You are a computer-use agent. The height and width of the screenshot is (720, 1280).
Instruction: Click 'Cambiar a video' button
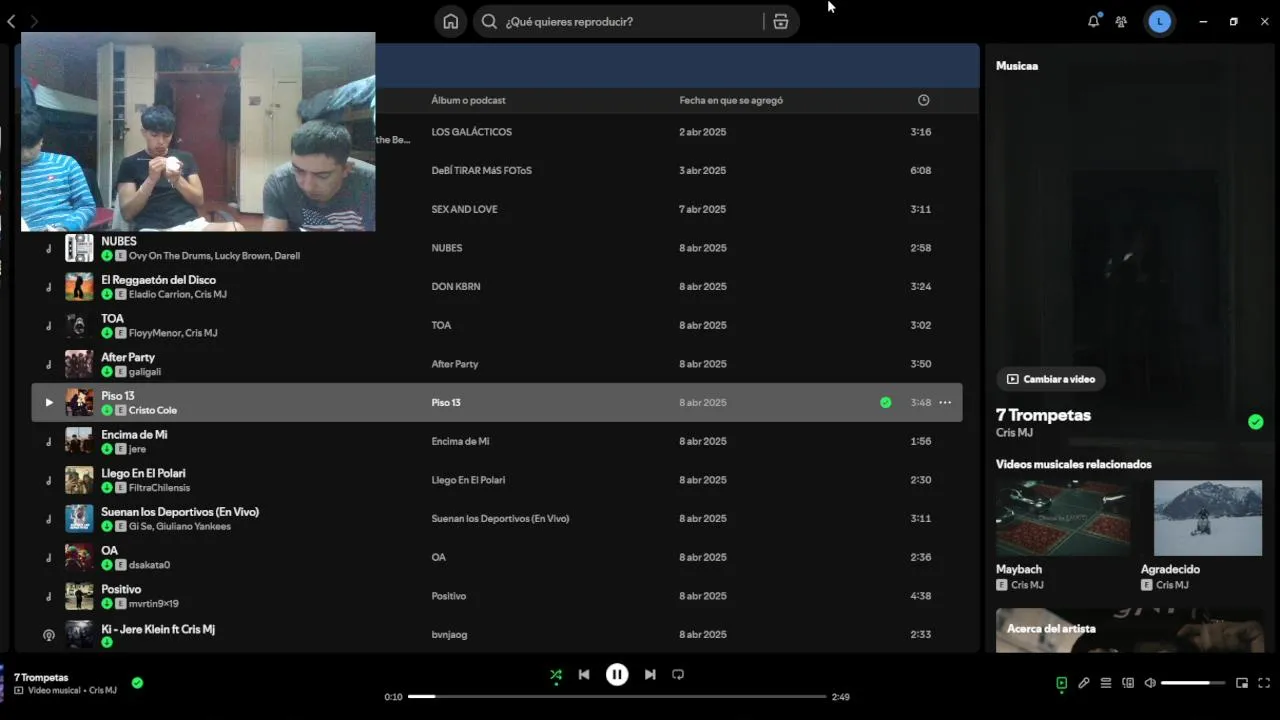pyautogui.click(x=1050, y=379)
